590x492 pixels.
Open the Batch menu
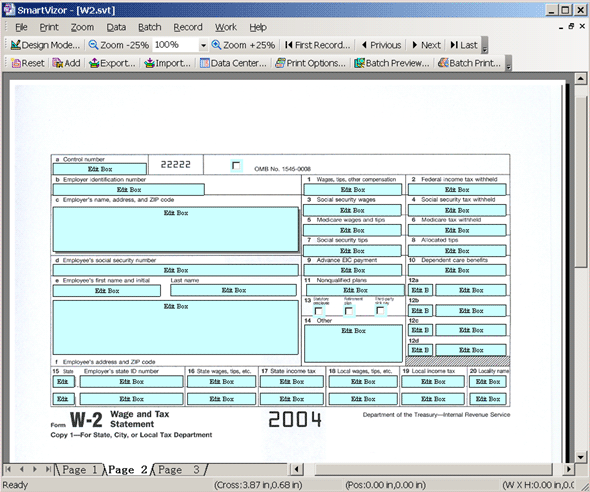150,27
